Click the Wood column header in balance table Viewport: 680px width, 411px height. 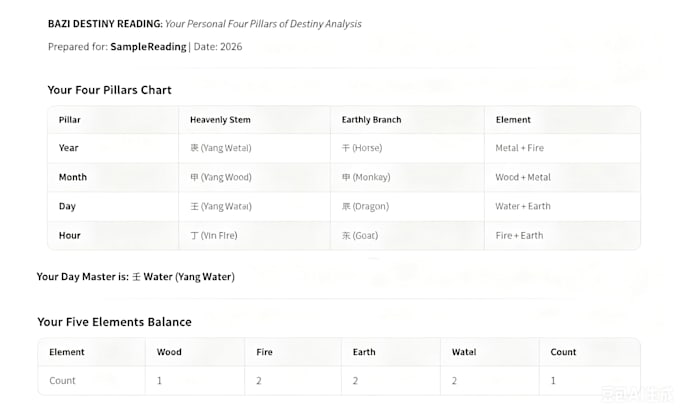coord(169,352)
